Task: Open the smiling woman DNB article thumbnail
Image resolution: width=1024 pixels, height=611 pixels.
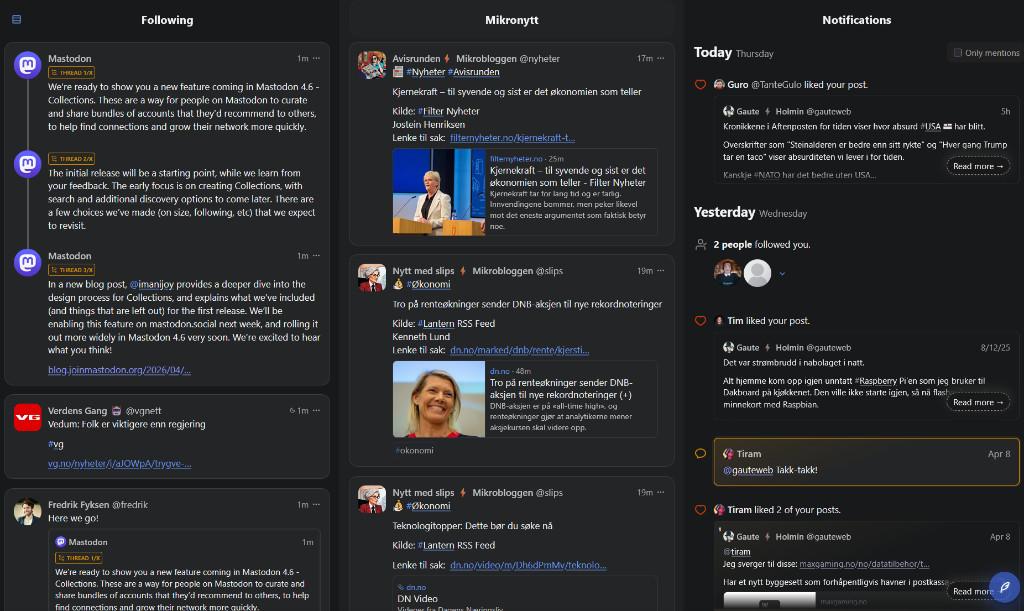Action: coord(439,400)
